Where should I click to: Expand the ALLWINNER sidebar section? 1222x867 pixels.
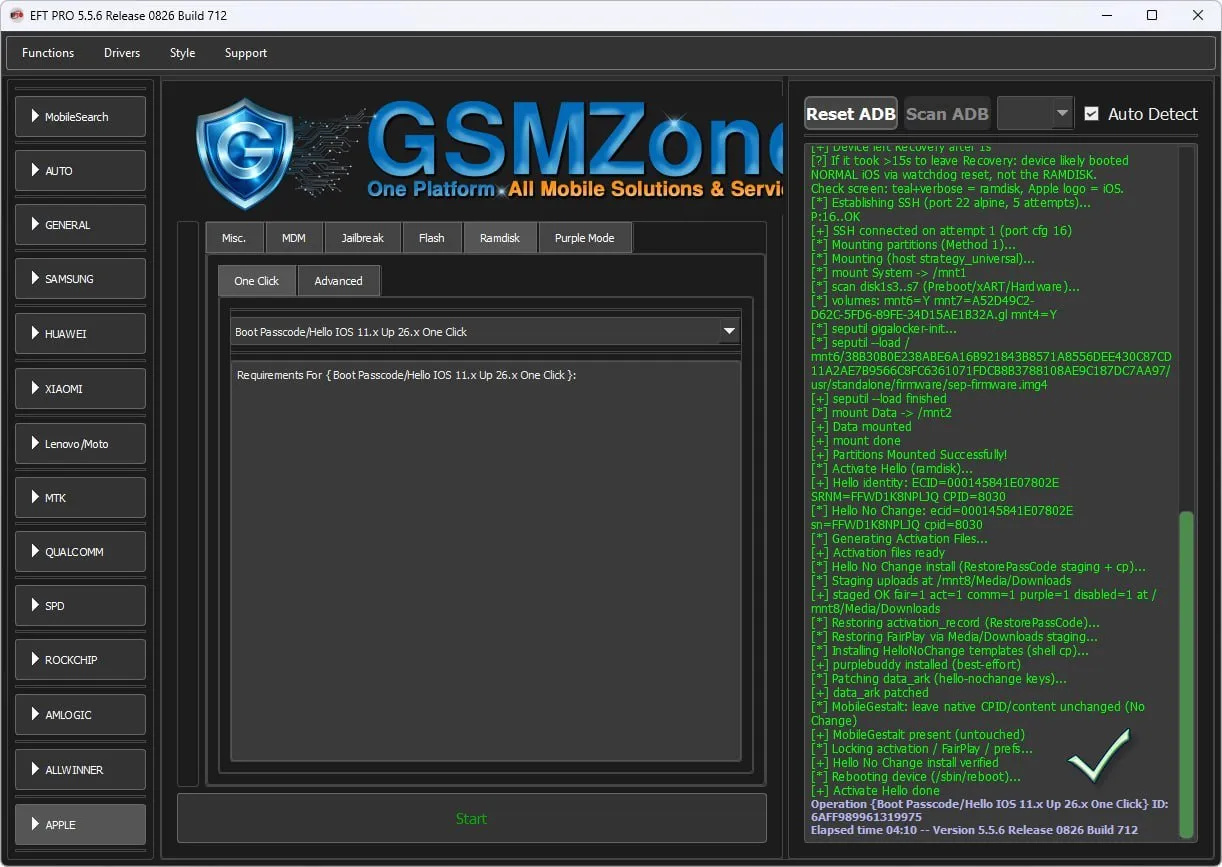tap(80, 770)
